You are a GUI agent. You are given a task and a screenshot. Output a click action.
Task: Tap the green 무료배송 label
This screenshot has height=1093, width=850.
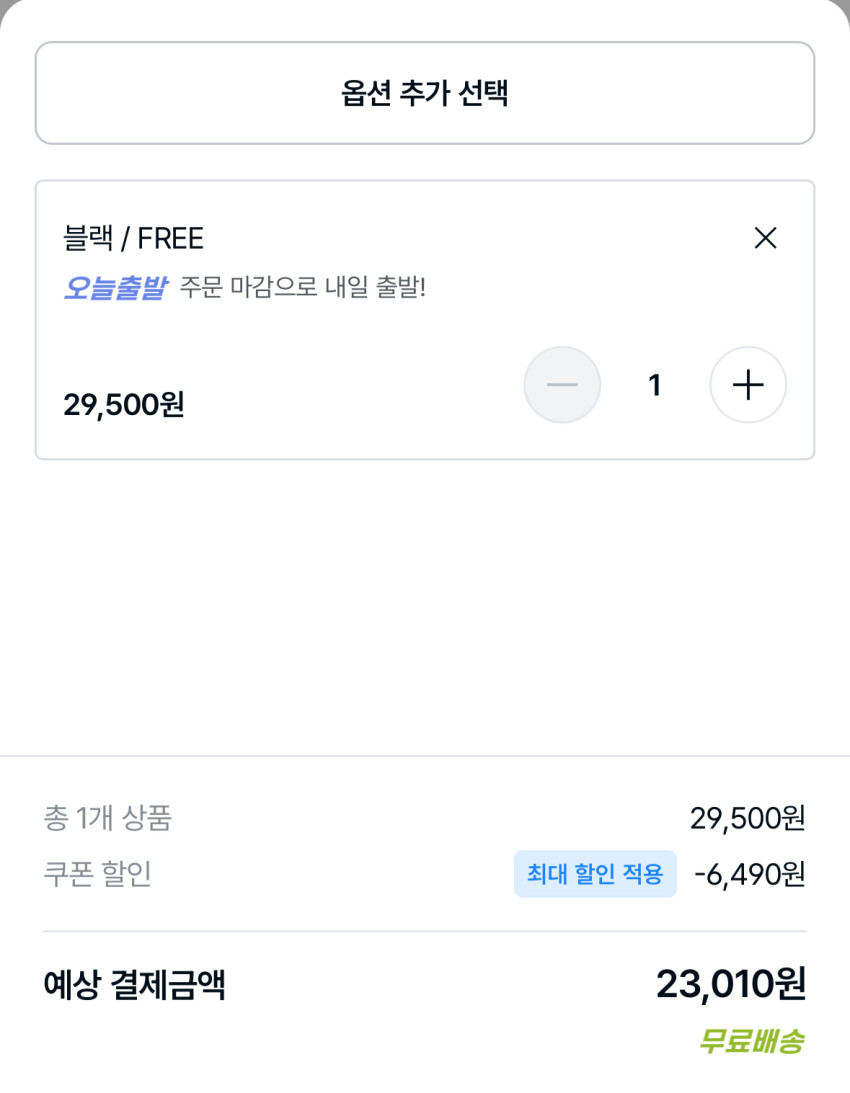751,1042
